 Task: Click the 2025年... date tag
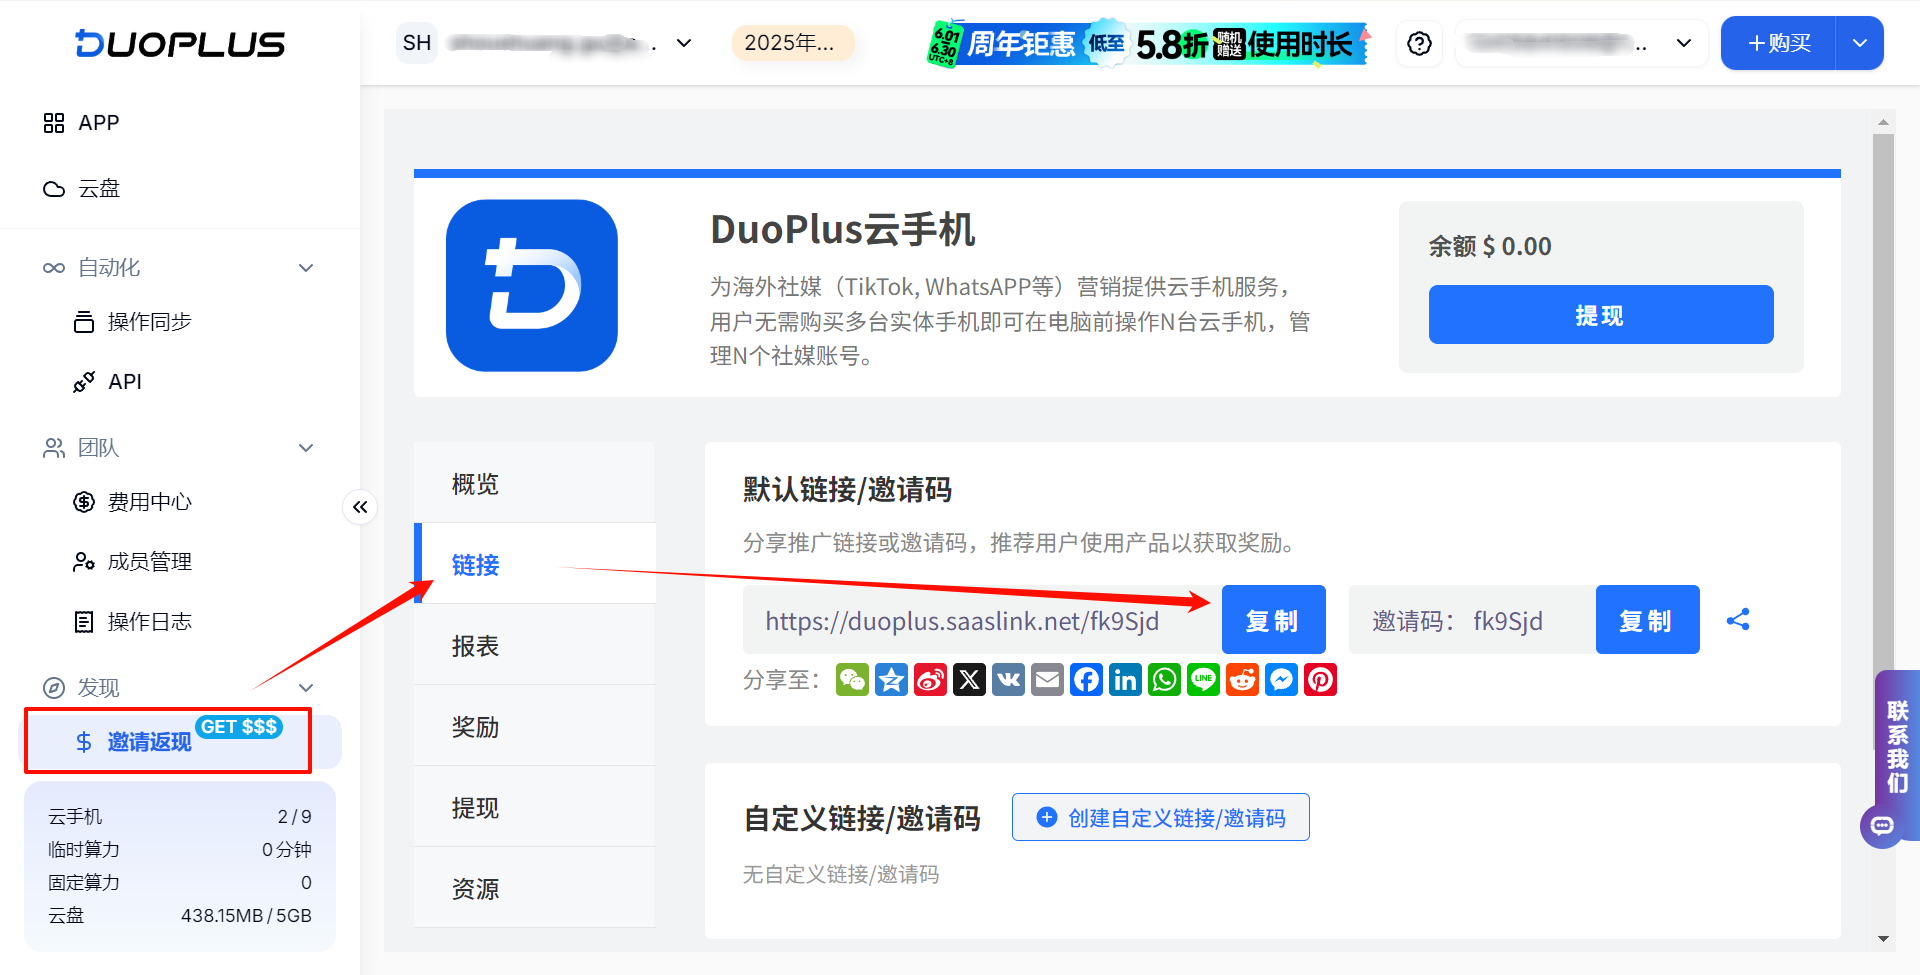tap(792, 43)
